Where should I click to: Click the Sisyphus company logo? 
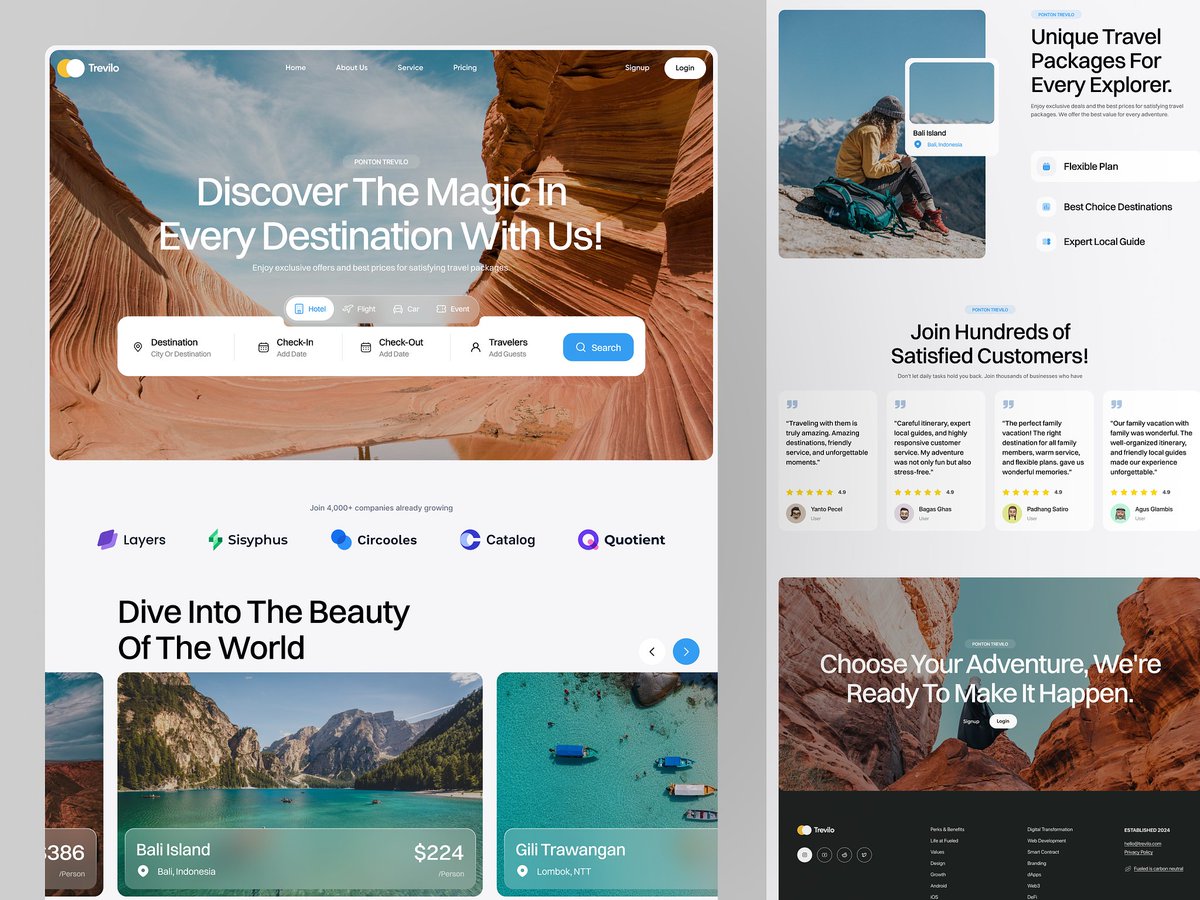(x=248, y=540)
